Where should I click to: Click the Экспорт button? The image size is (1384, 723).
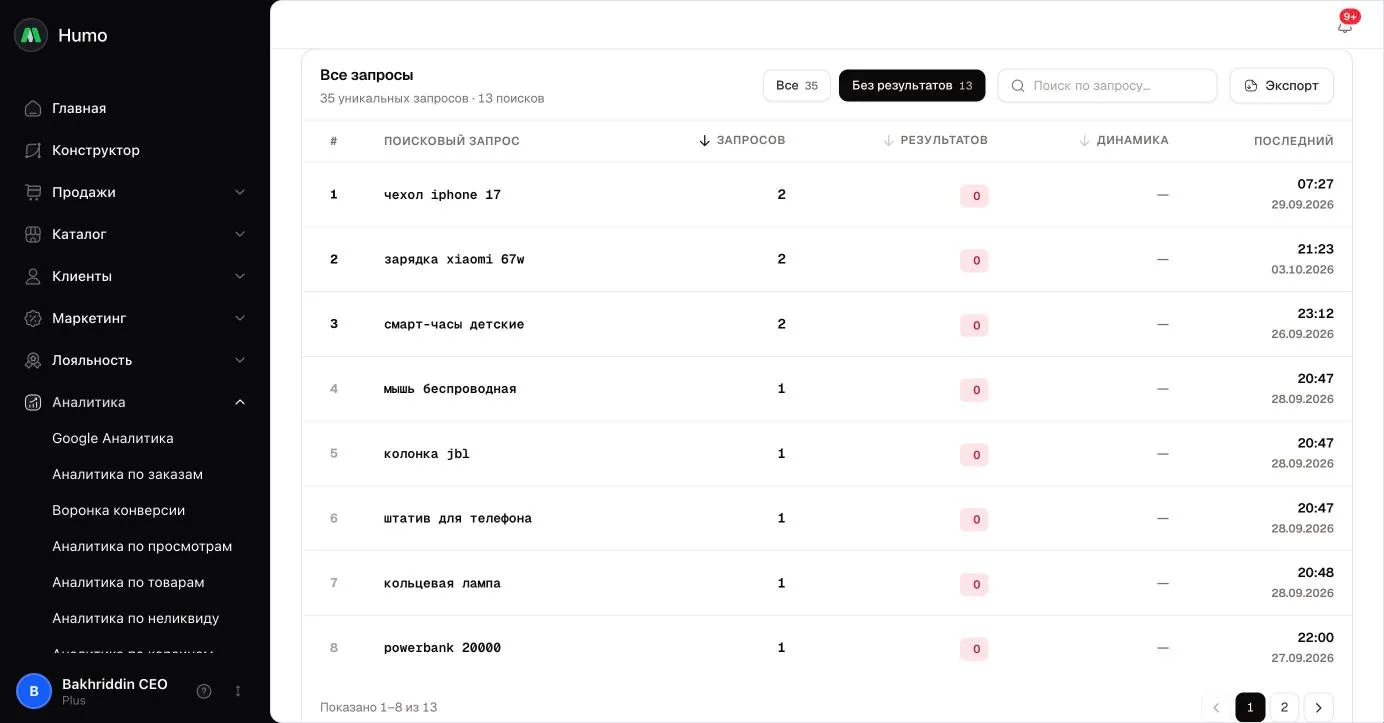tap(1281, 86)
